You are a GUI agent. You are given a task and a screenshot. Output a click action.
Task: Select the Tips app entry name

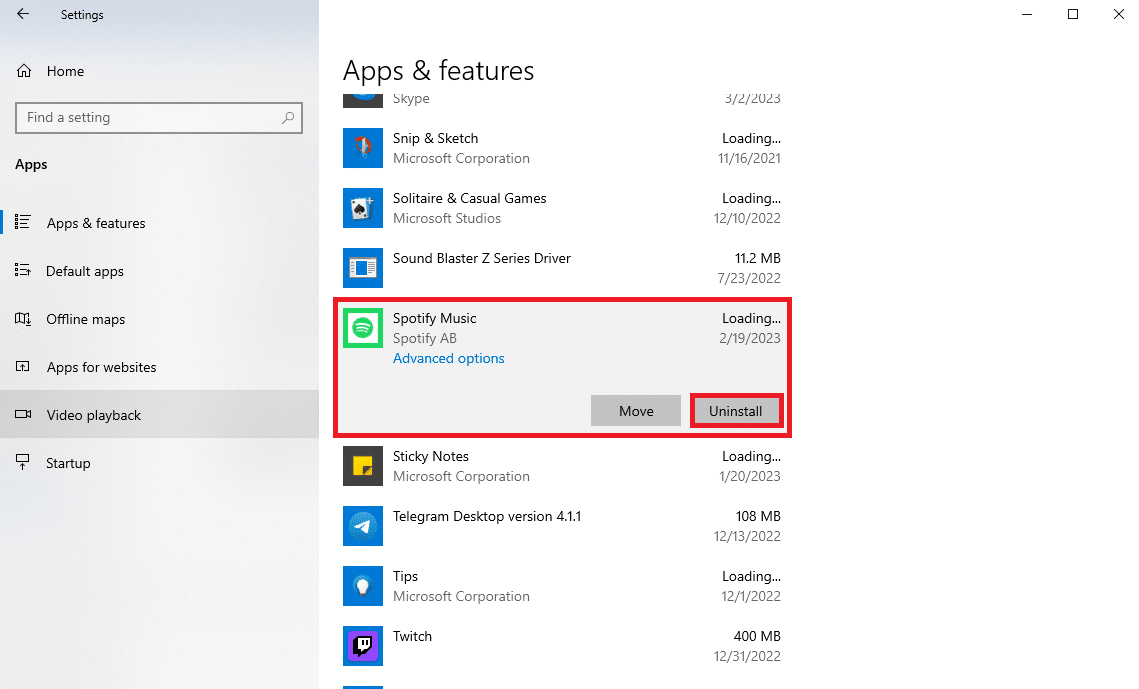pyautogui.click(x=405, y=576)
